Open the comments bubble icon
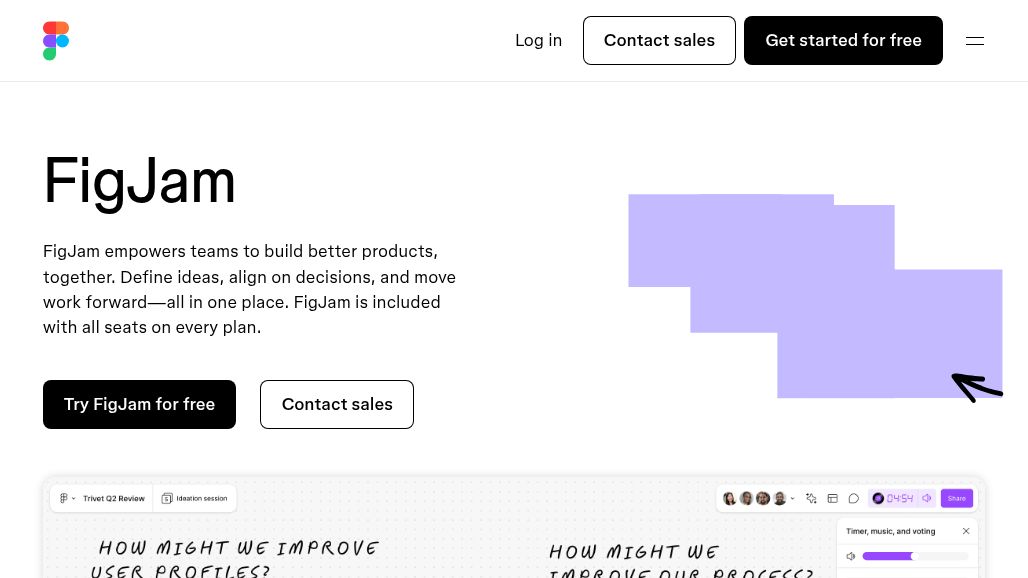Image resolution: width=1028 pixels, height=578 pixels. [x=854, y=498]
